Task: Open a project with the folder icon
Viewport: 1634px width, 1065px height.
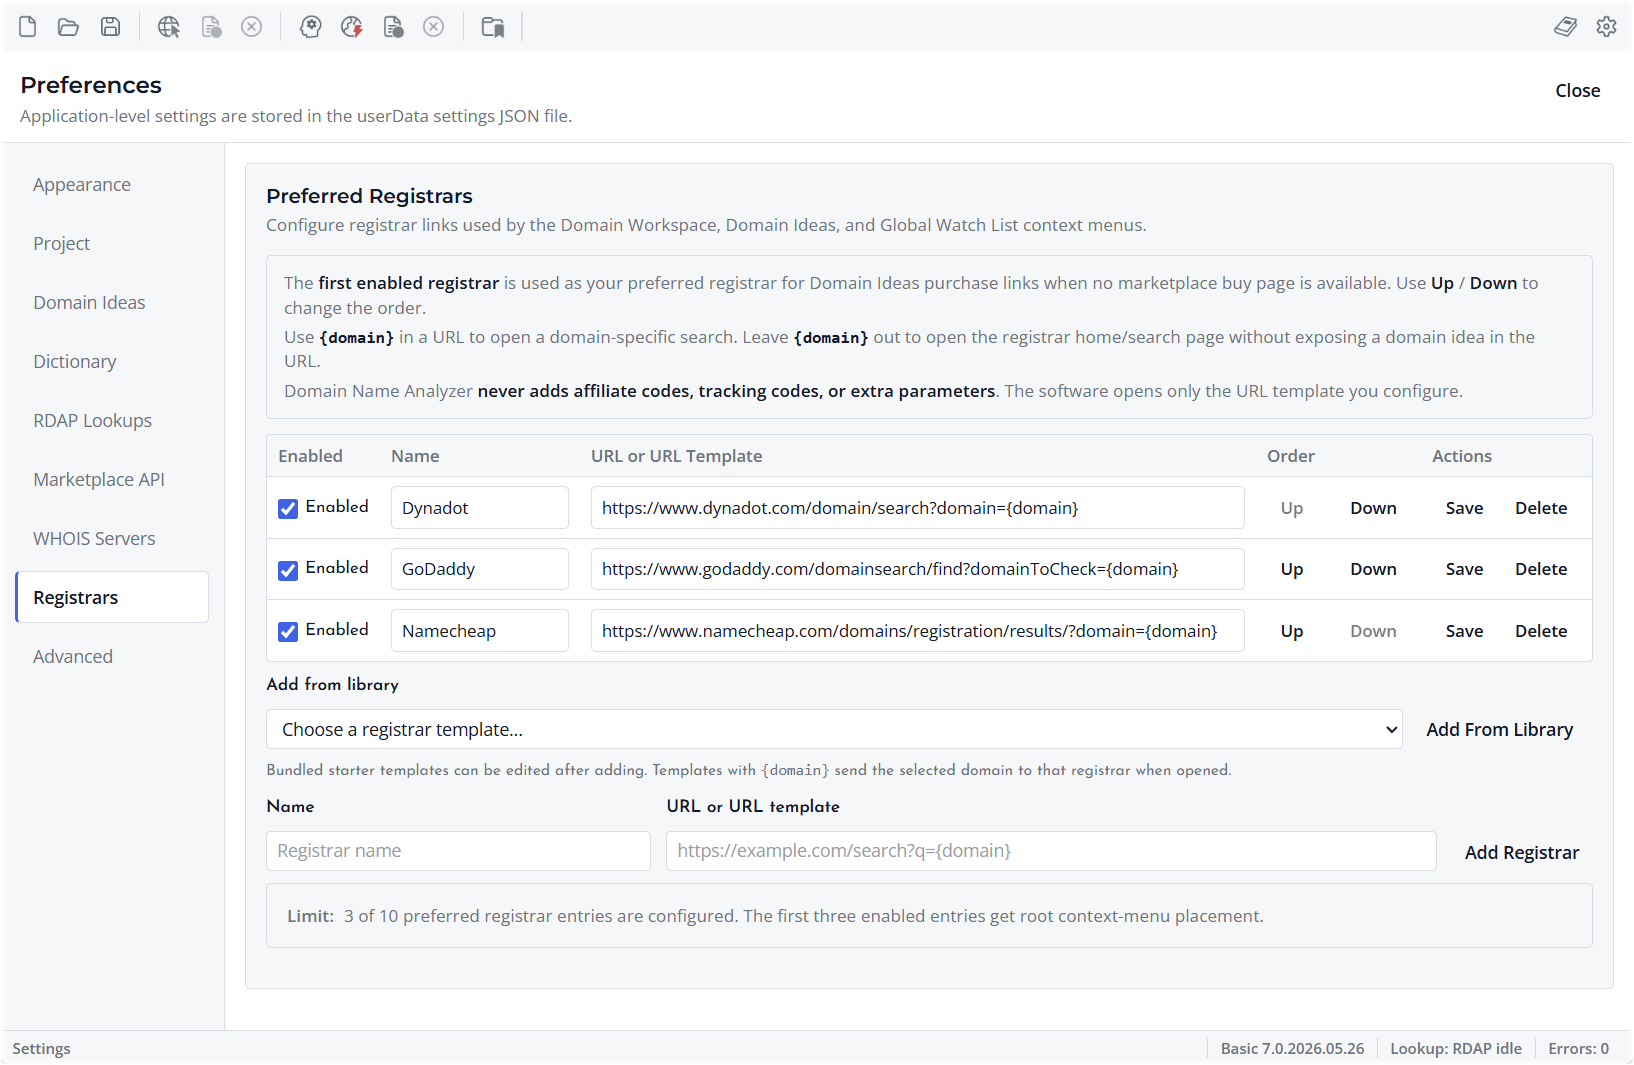Action: click(x=68, y=27)
